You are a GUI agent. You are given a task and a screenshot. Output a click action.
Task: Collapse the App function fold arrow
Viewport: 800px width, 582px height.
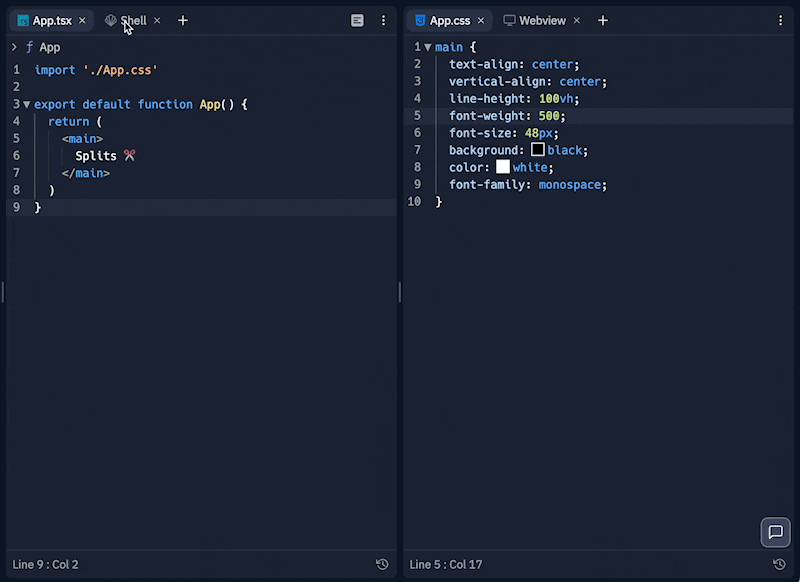click(x=27, y=104)
